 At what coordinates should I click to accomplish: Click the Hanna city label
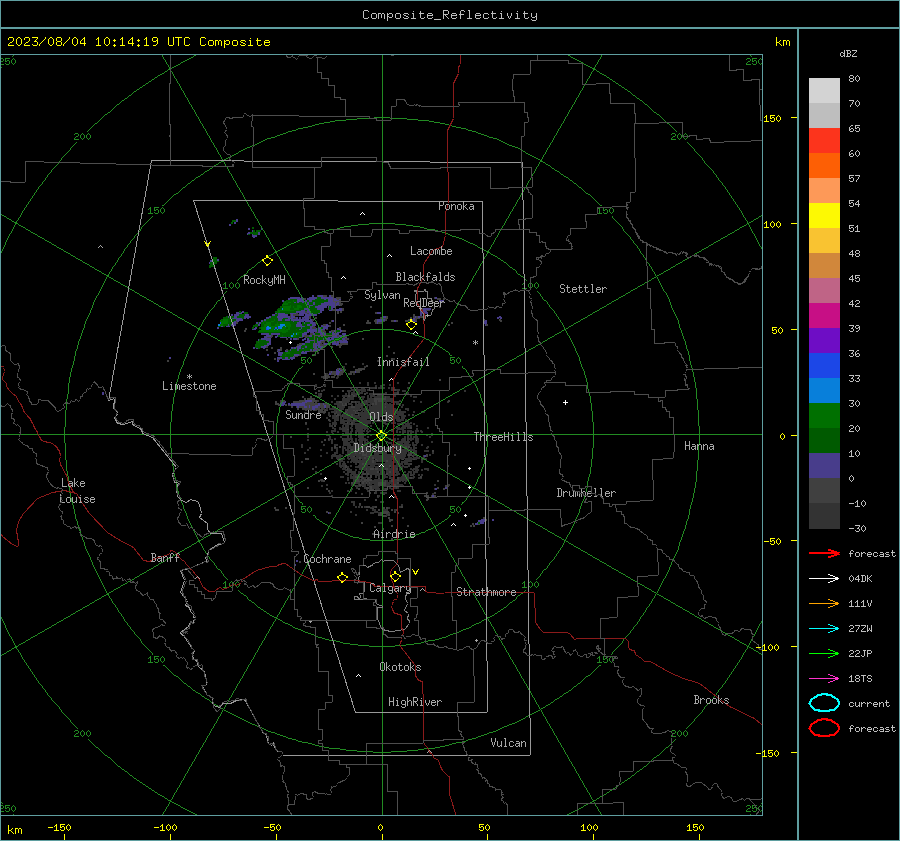[x=699, y=446]
